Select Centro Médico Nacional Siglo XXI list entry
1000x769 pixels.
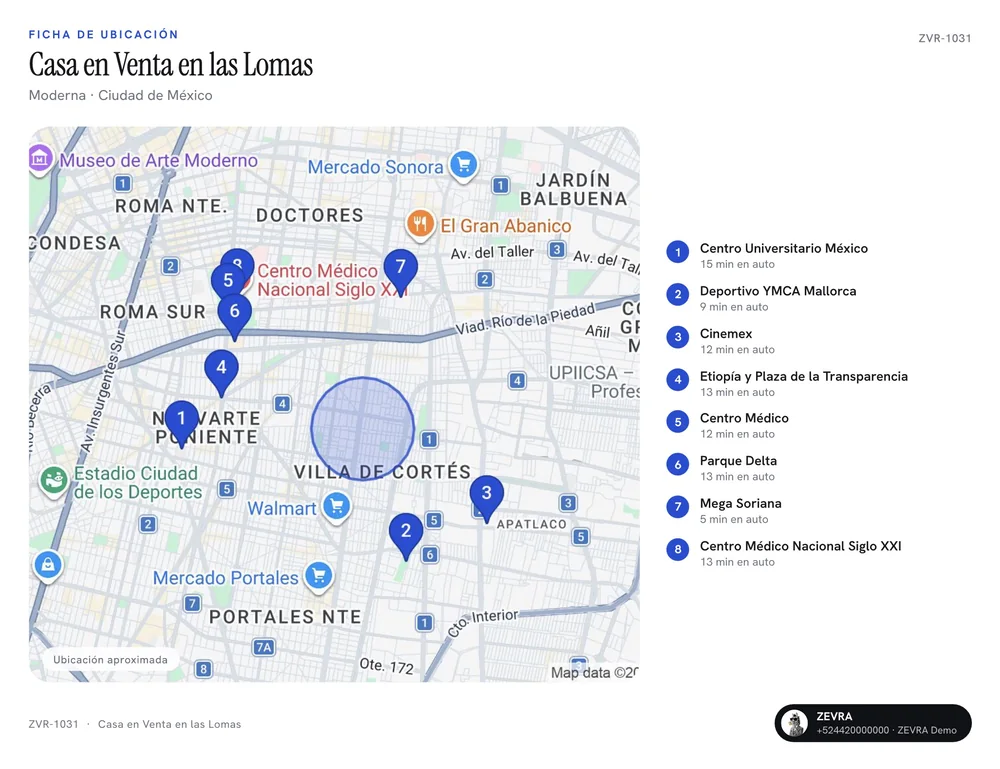point(784,553)
